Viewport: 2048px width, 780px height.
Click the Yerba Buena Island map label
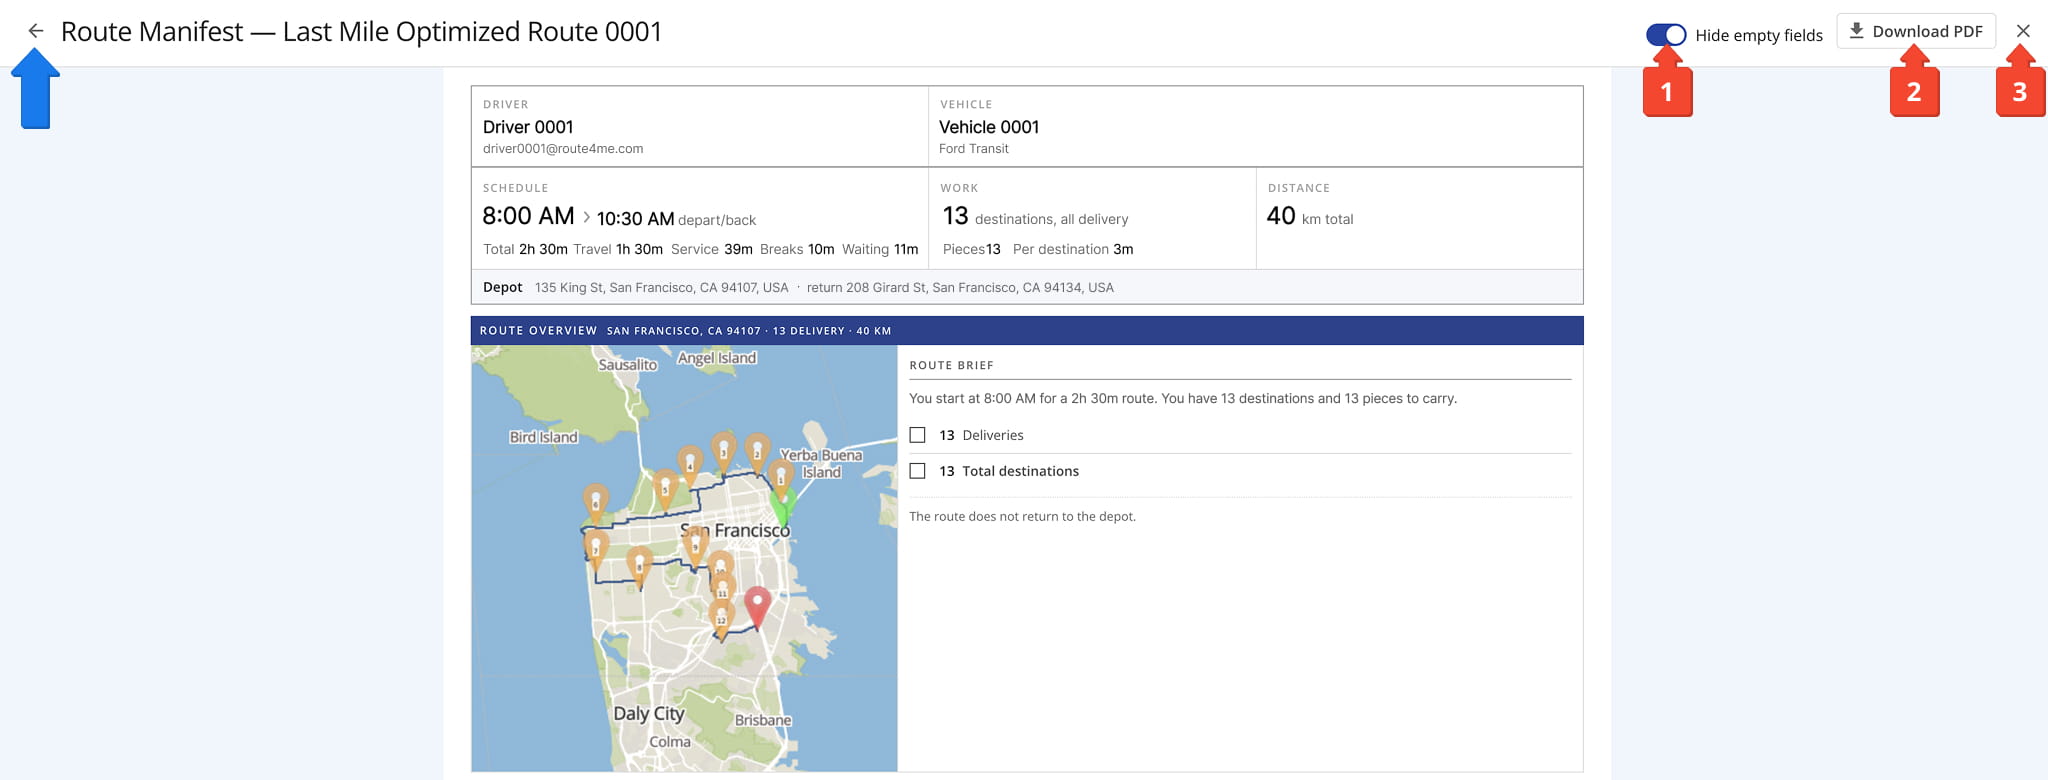pyautogui.click(x=821, y=463)
